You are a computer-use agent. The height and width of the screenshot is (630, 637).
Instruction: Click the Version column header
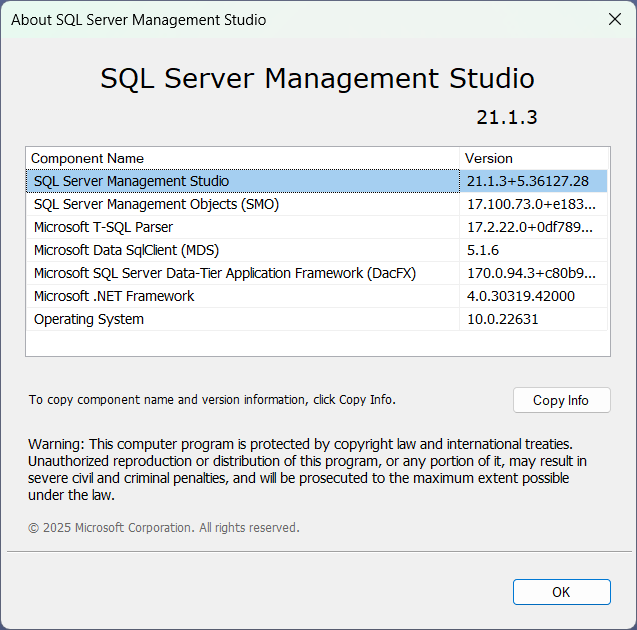534,158
